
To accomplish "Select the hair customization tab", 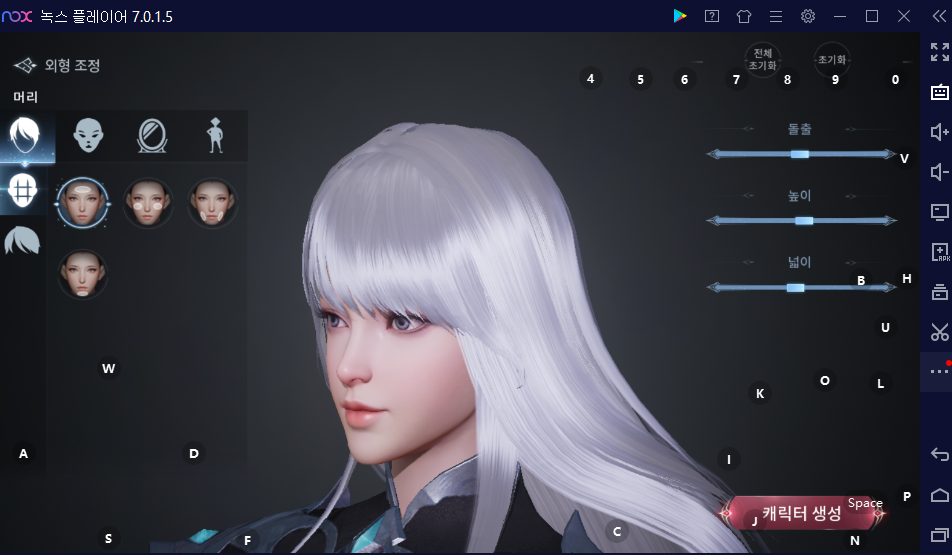I will pos(24,135).
